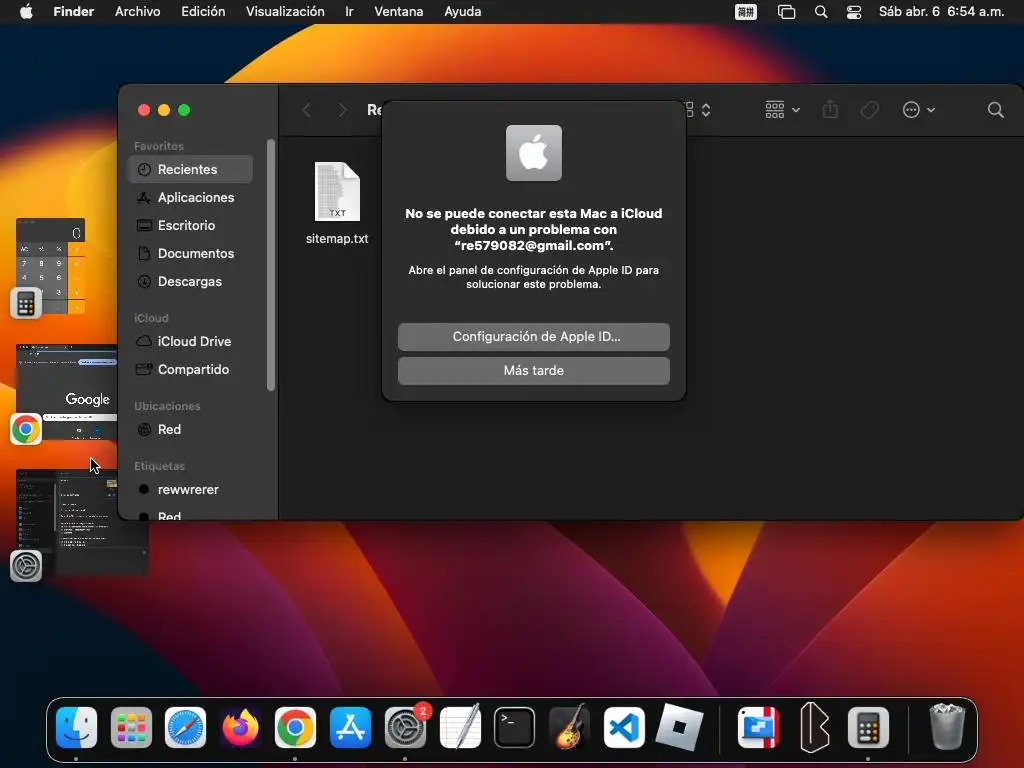Select Recientes in the Finder sidebar

[190, 169]
